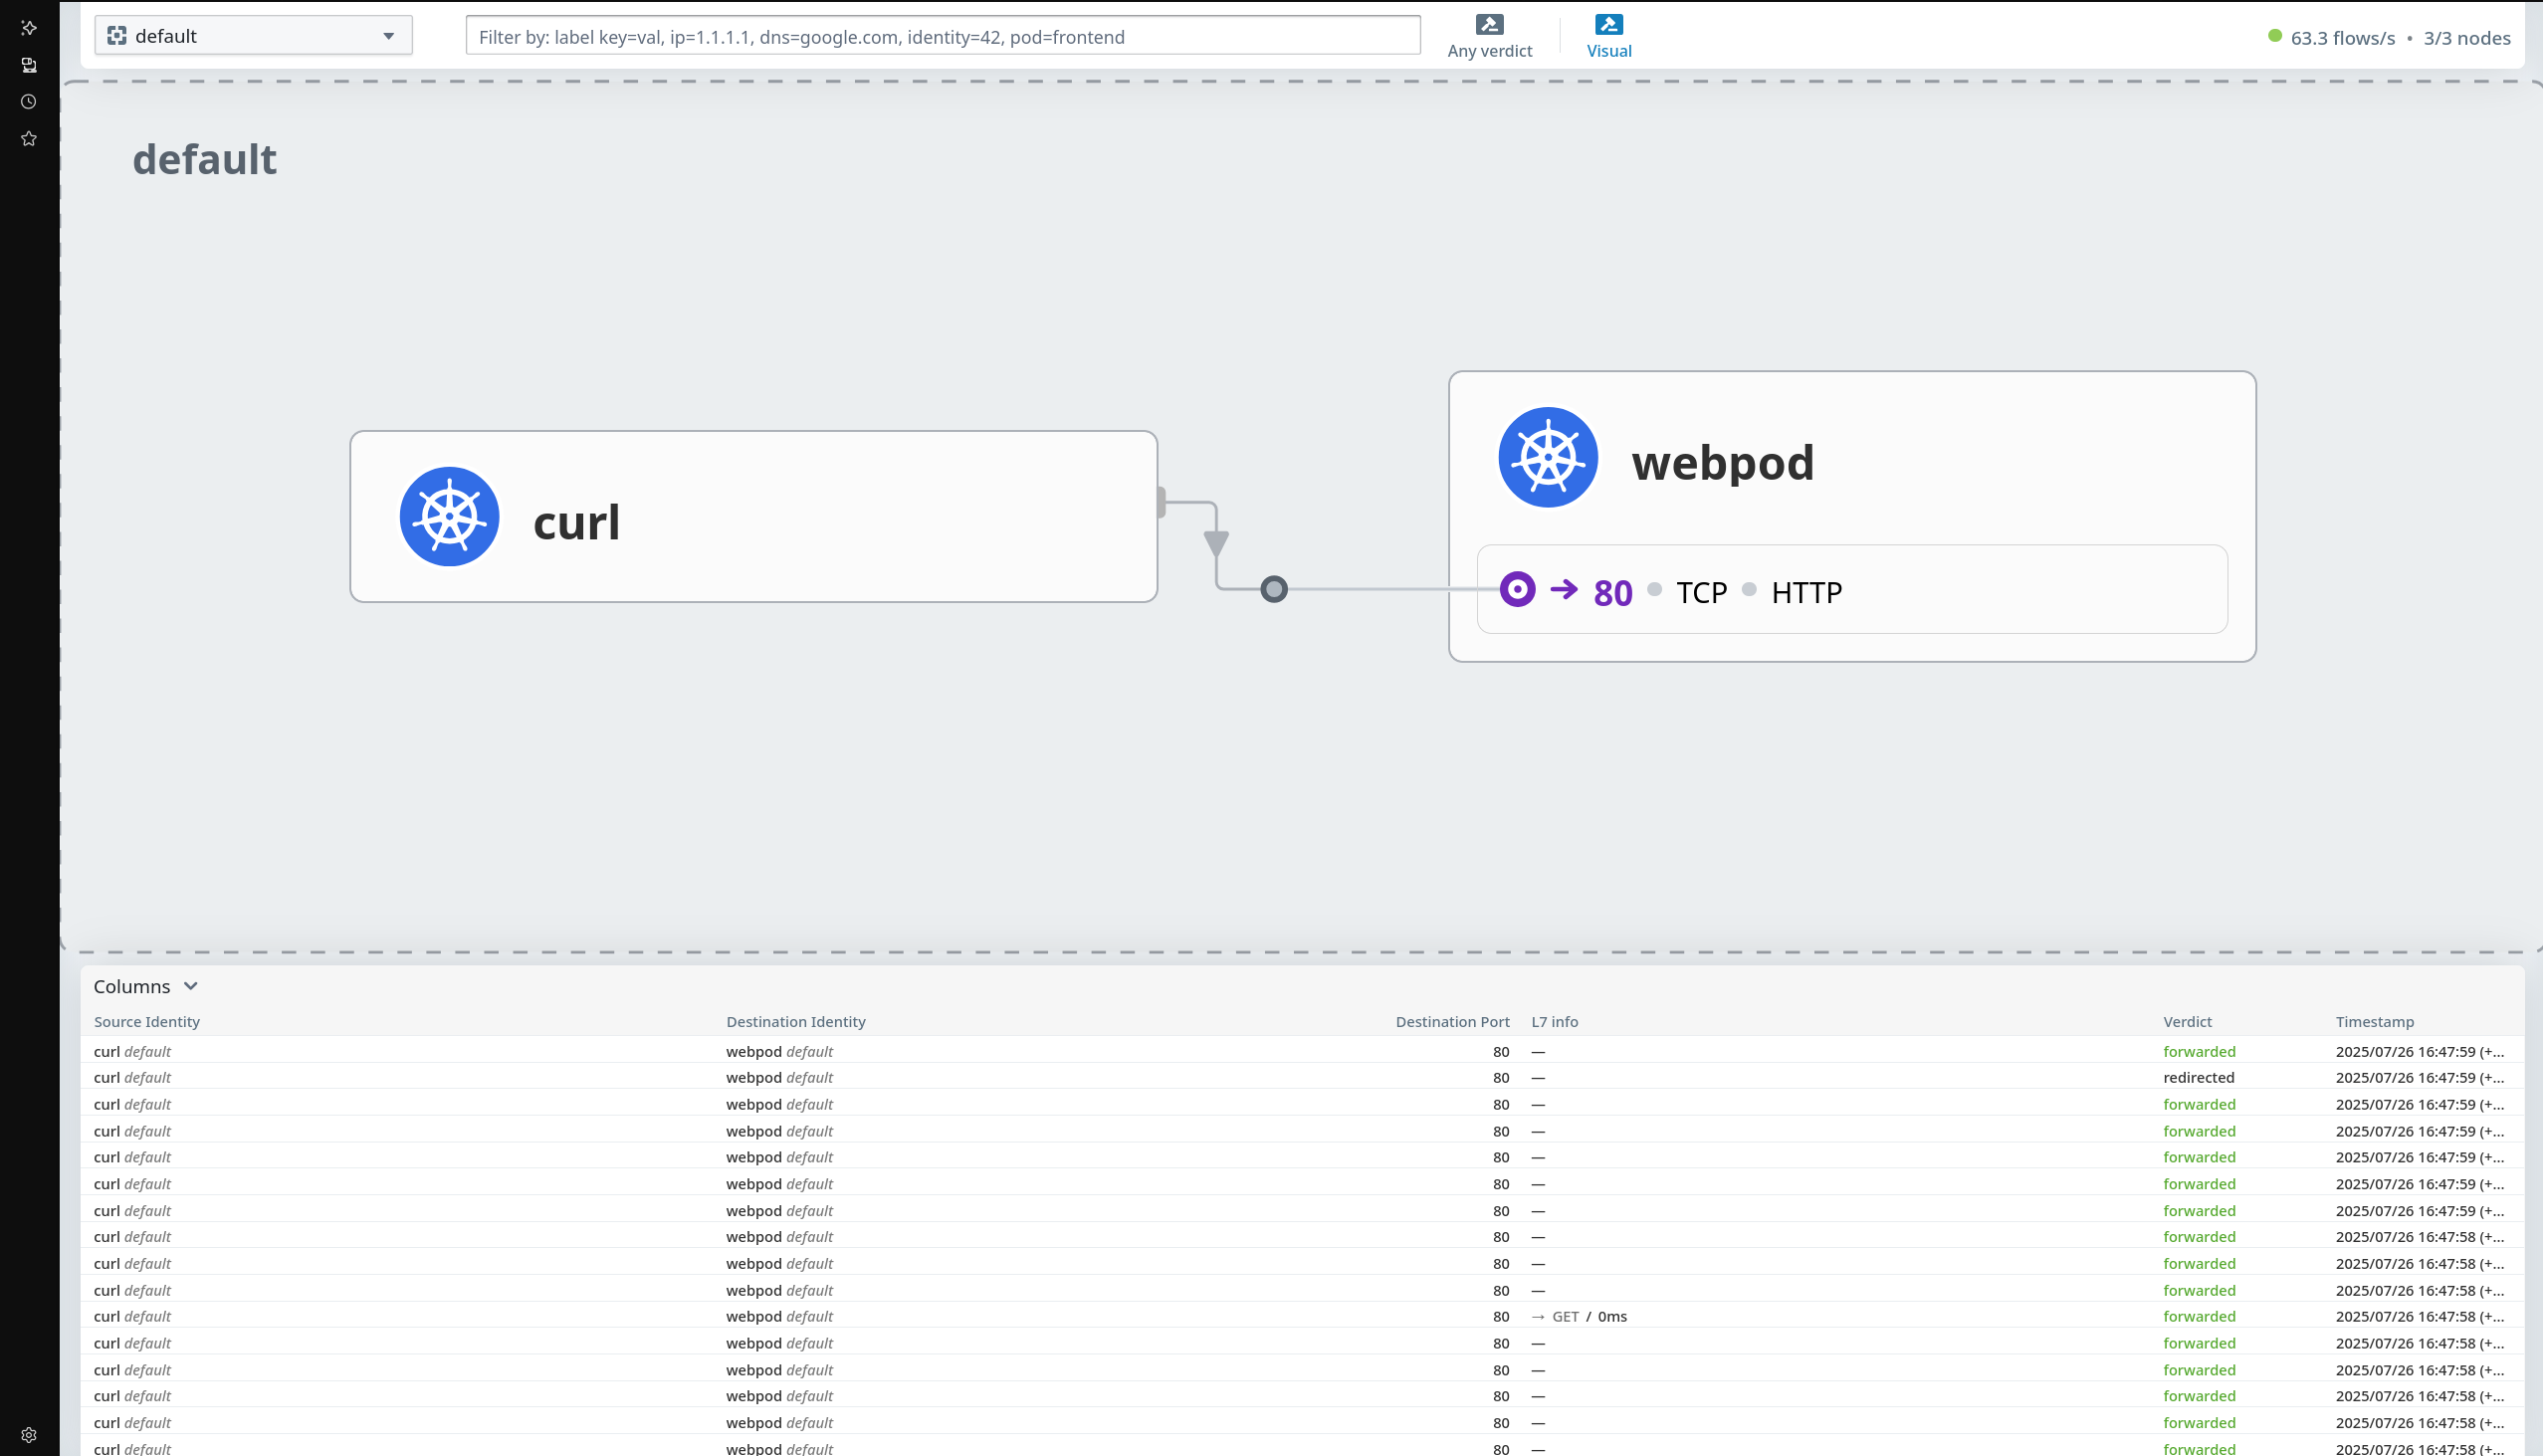2543x1456 pixels.
Task: Click the Kubernetes icon on webpod card
Action: tap(1547, 457)
